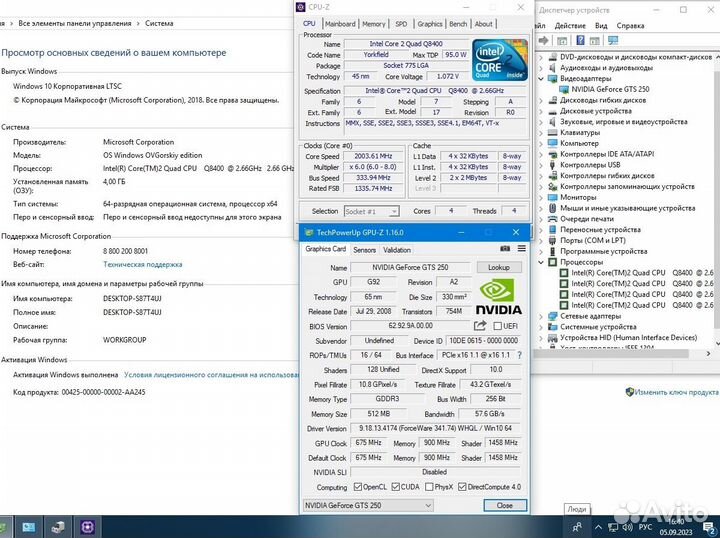The width and height of the screenshot is (720, 538).
Task: Click the People icon in taskbar
Action: click(x=577, y=527)
